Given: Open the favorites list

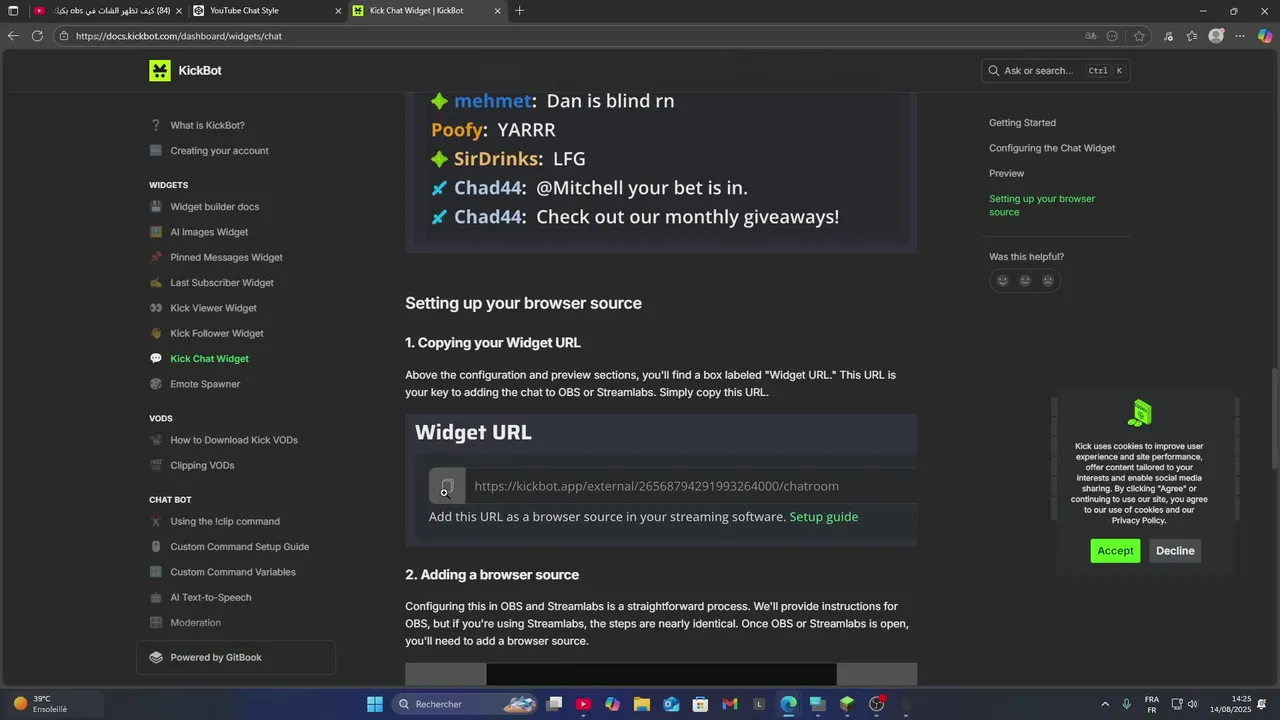Looking at the screenshot, I should [1192, 36].
